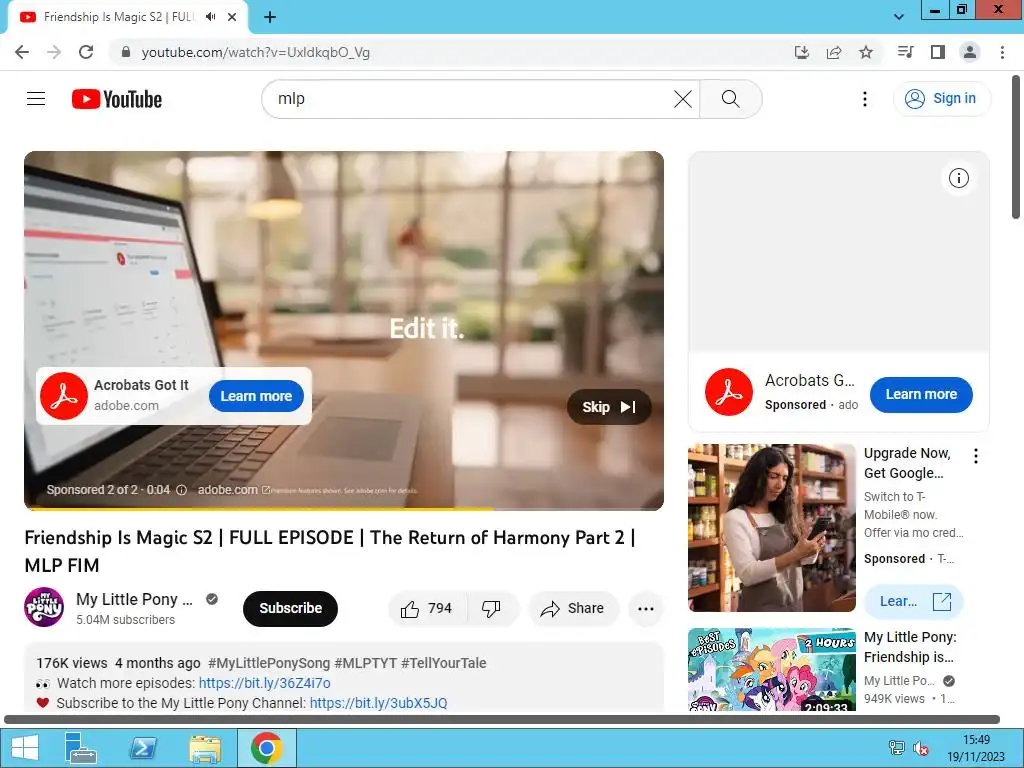
Task: Click the video ad progress bar
Action: pos(344,508)
